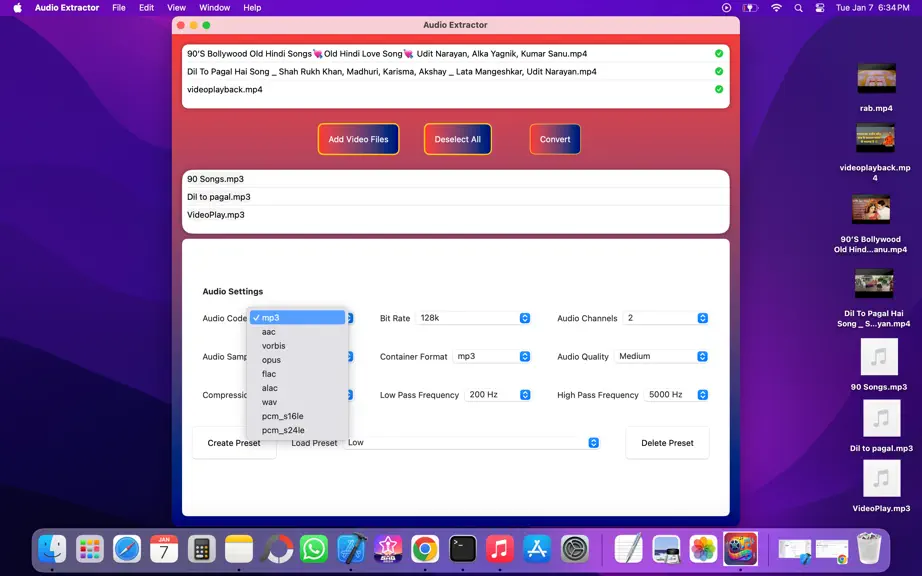
Task: Click Audio Extractor icon in dock
Action: [740, 548]
